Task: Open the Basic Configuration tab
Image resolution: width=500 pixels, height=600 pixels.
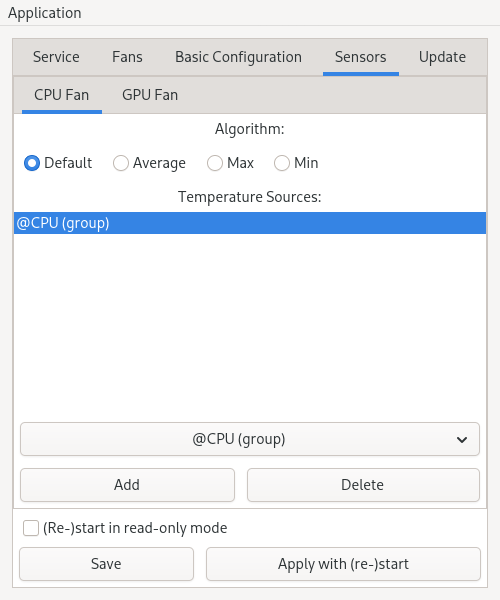Action: click(238, 57)
